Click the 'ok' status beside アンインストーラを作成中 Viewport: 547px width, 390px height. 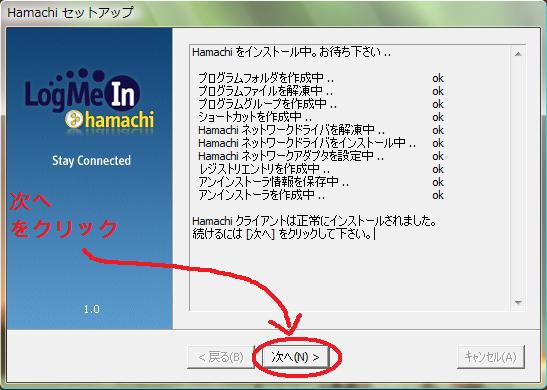click(x=438, y=195)
